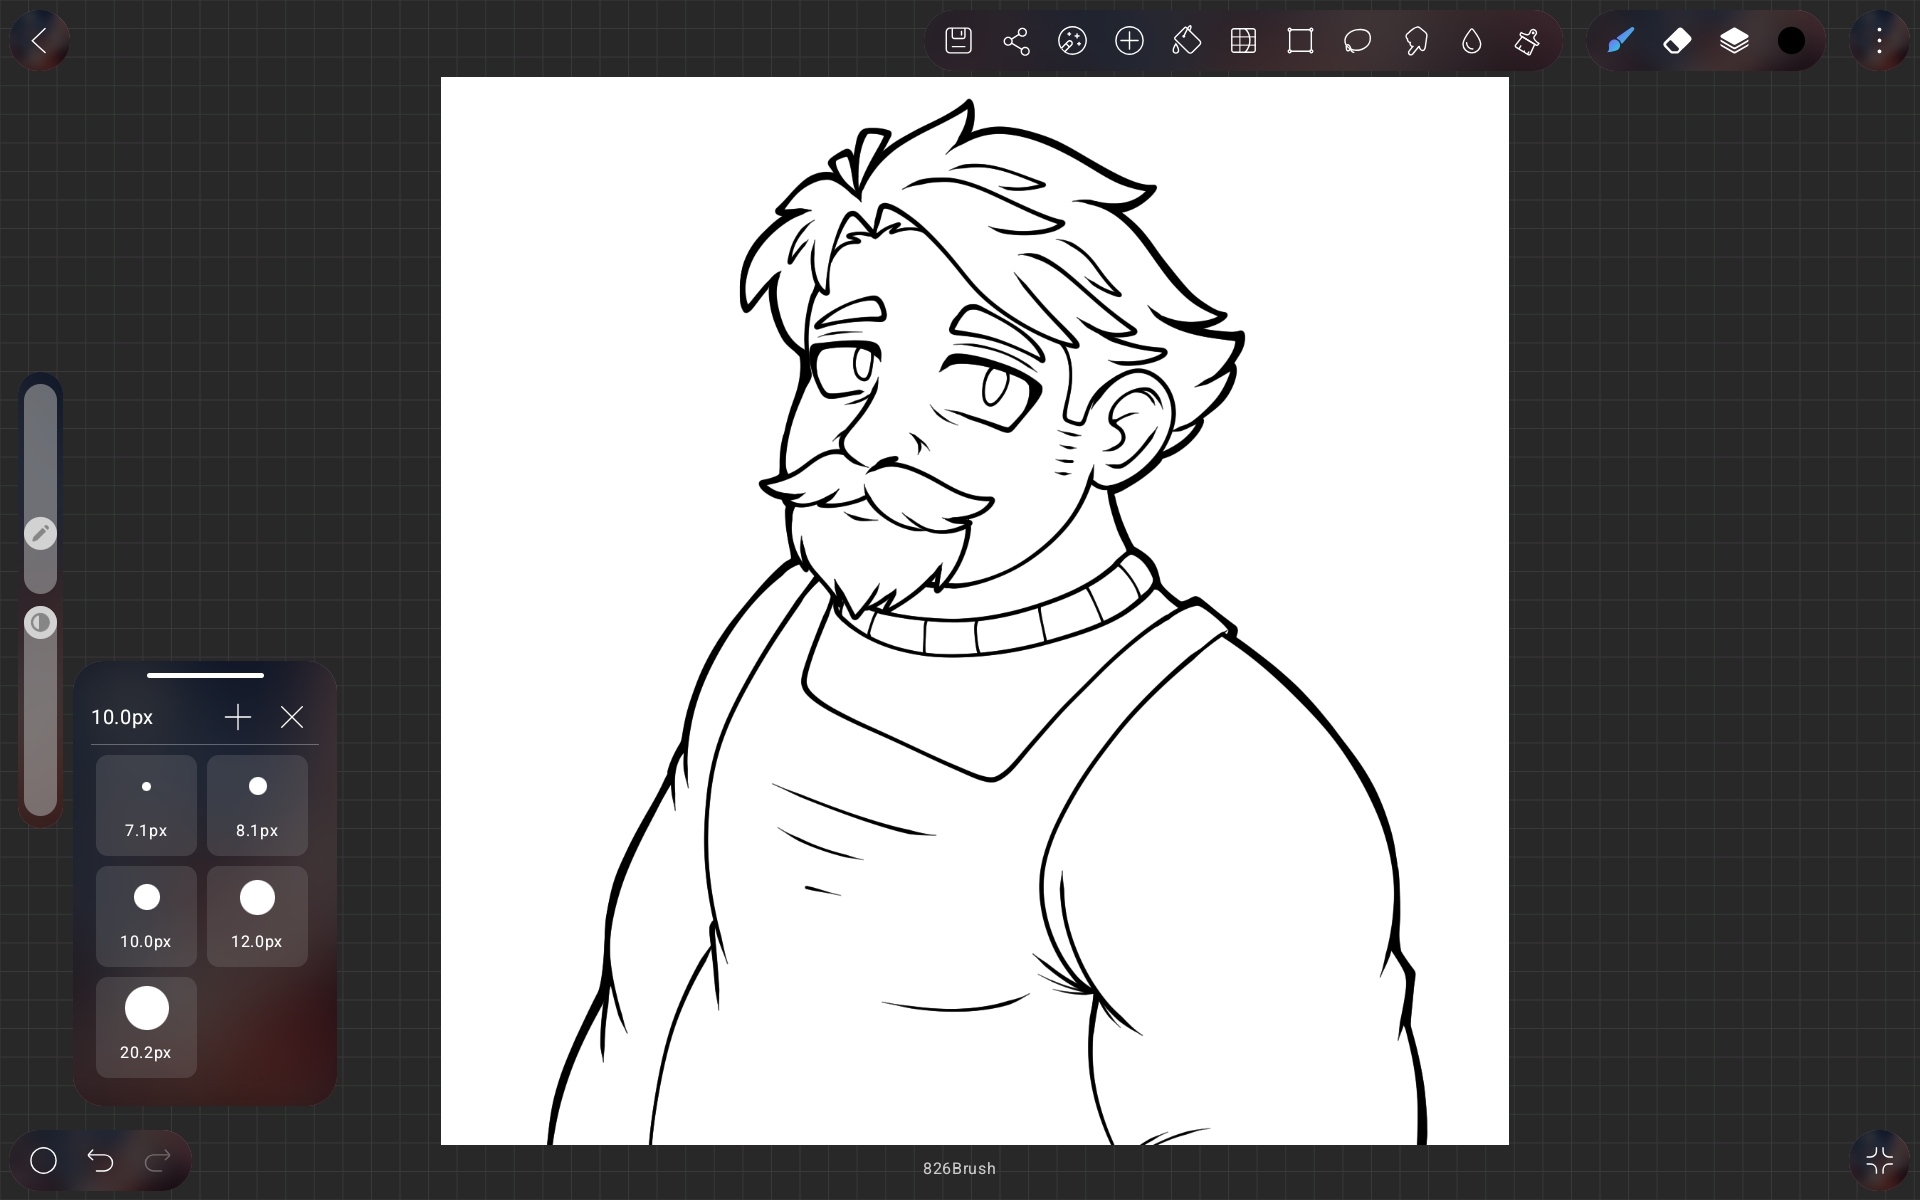Image resolution: width=1920 pixels, height=1200 pixels.
Task: Open the three-dot overflow menu
Action: [x=1879, y=41]
